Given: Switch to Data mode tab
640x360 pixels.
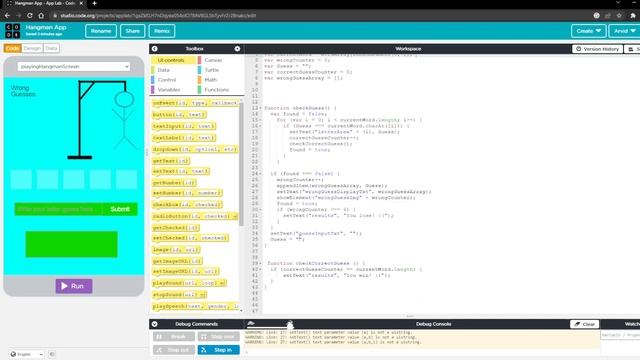Looking at the screenshot, I should coord(51,48).
